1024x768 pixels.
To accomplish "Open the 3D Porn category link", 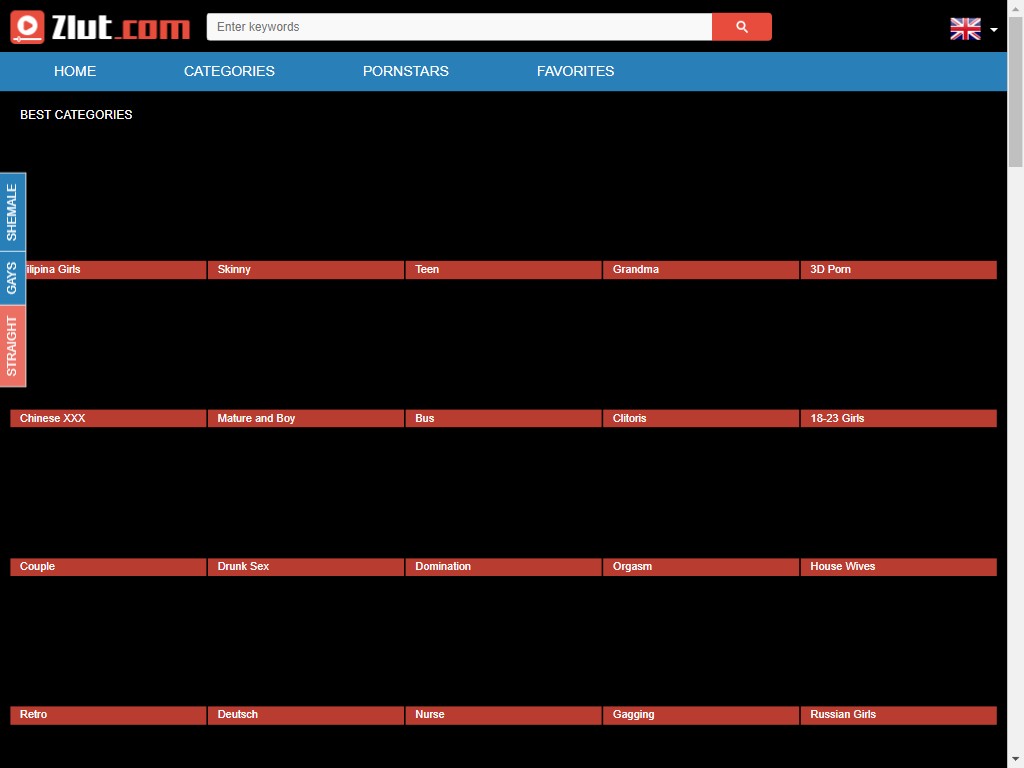I will point(899,270).
